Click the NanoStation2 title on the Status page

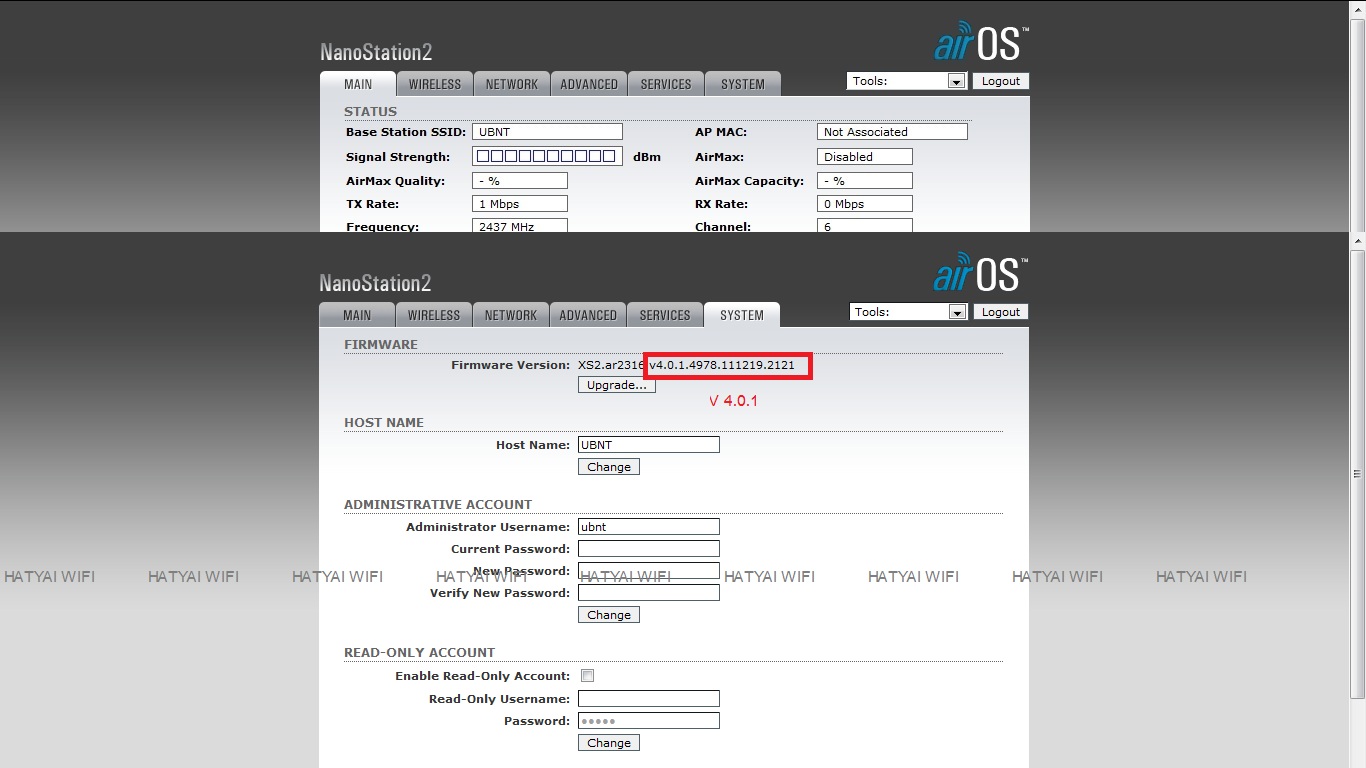click(x=376, y=53)
